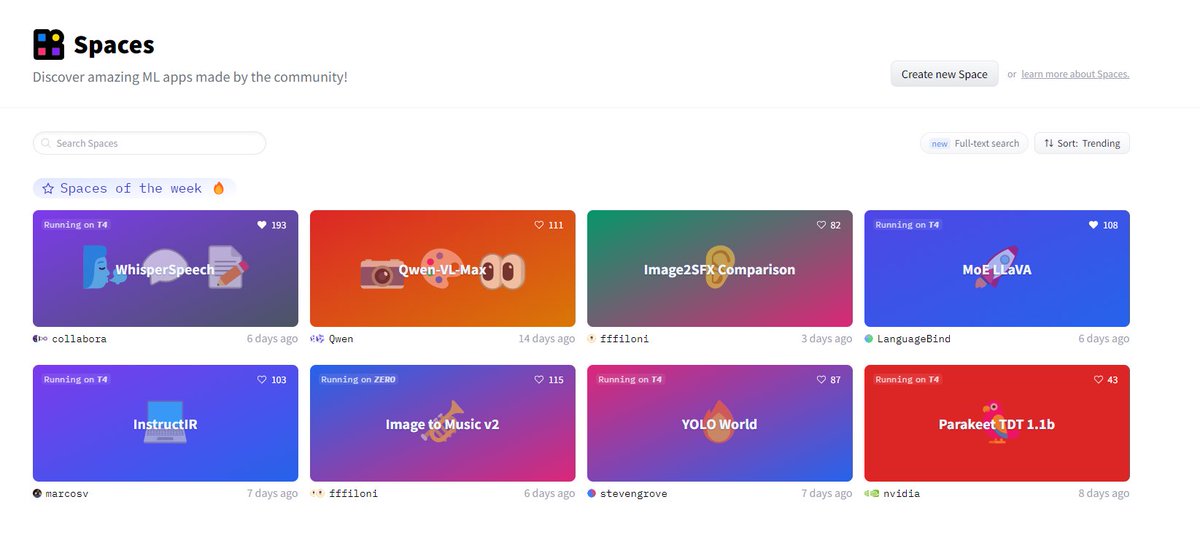Open the WhisperSpeech space card
The image size is (1200, 540).
coord(165,268)
